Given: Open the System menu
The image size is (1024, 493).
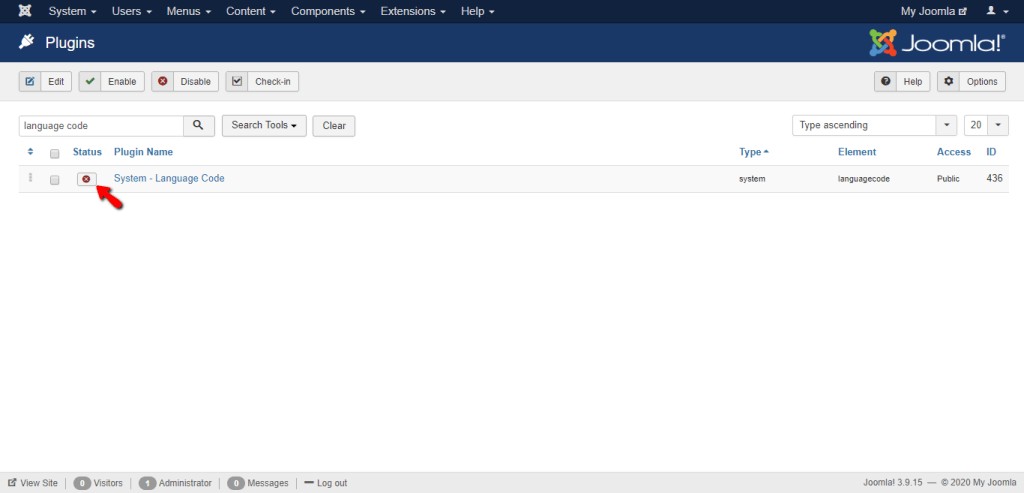Looking at the screenshot, I should pyautogui.click(x=72, y=11).
